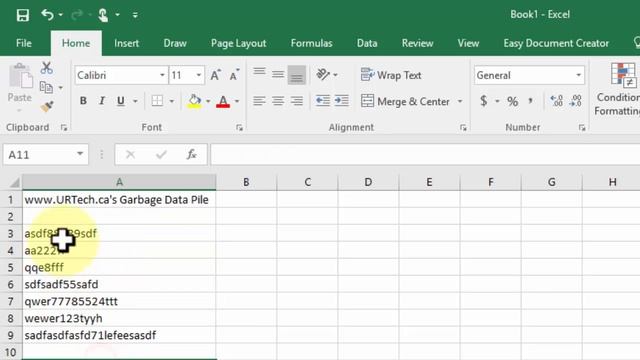640x360 pixels.
Task: Increase font size with large A icon
Action: click(x=215, y=75)
